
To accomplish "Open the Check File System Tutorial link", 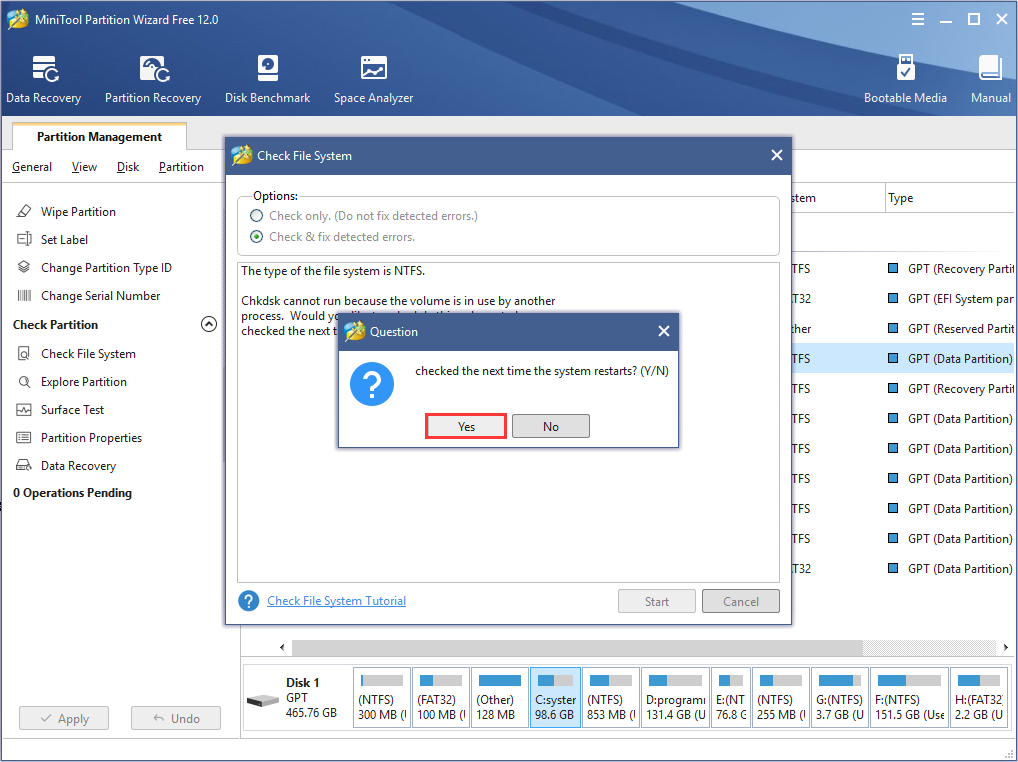I will coord(336,601).
